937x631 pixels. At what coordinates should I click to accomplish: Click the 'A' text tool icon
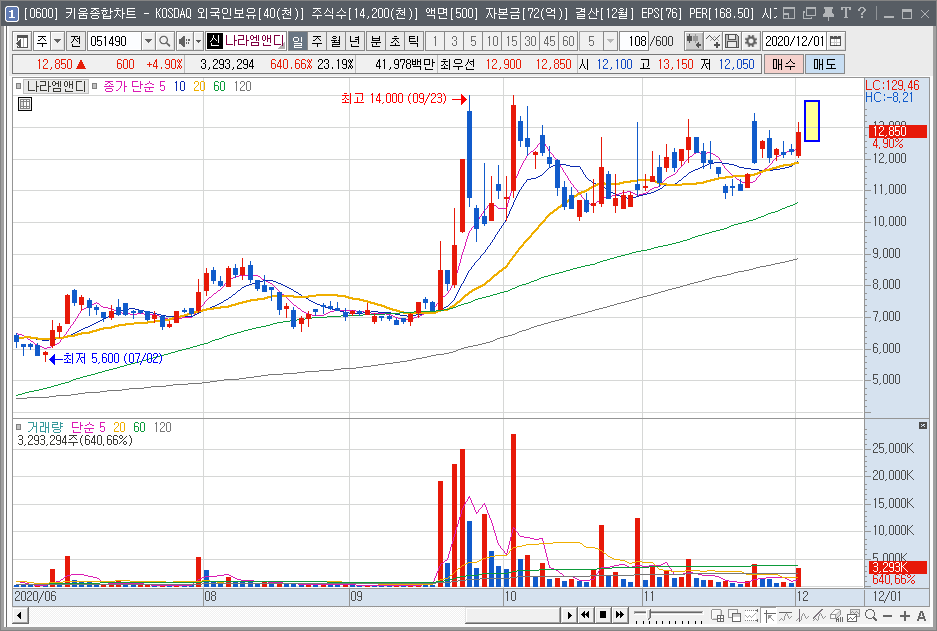[921, 616]
